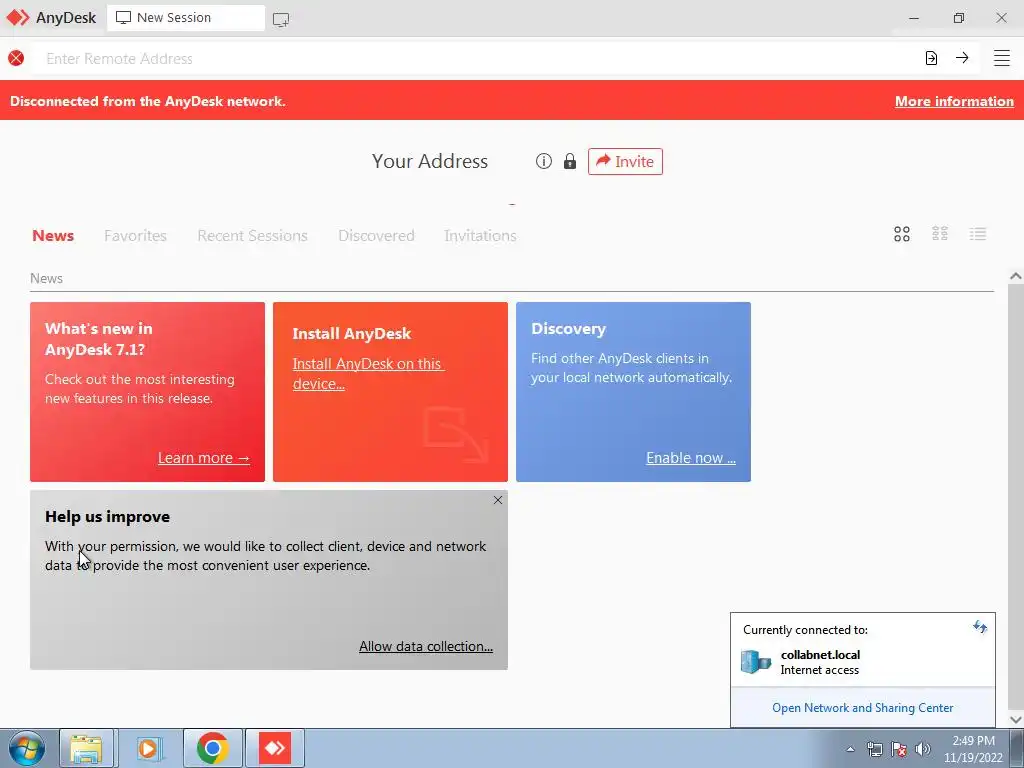
Task: Switch to list view
Action: tap(978, 234)
